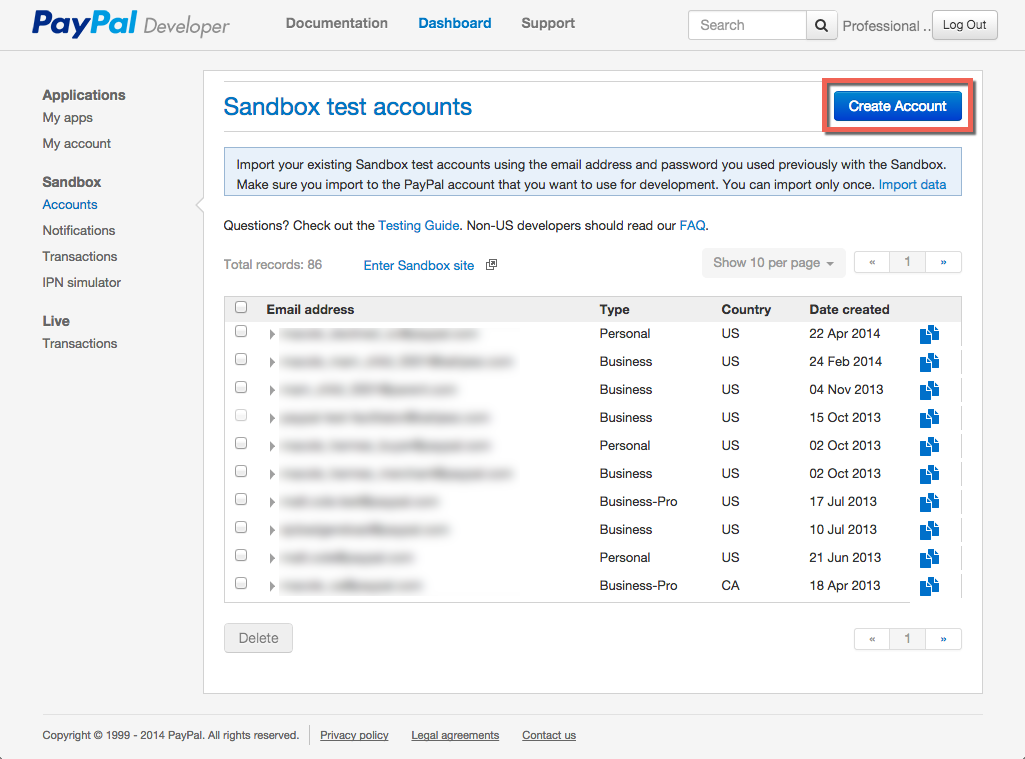Click the Create Account button
1025x759 pixels.
tap(898, 106)
